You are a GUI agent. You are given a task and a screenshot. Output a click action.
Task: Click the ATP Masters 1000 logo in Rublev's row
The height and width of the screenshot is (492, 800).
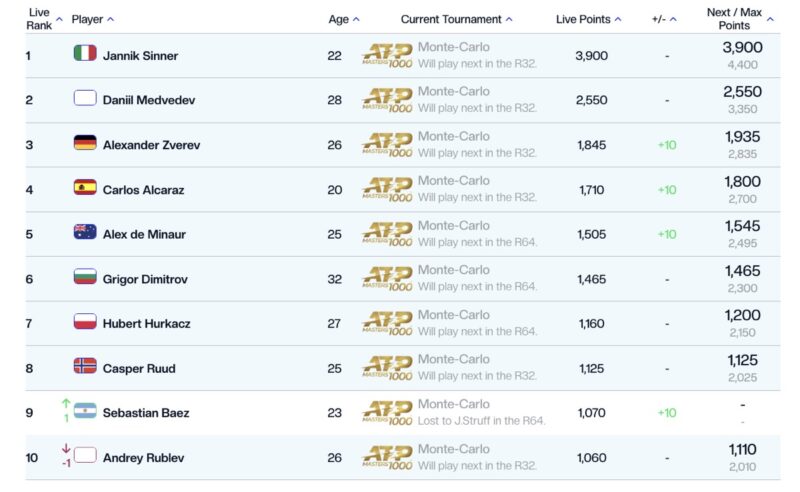pos(387,458)
